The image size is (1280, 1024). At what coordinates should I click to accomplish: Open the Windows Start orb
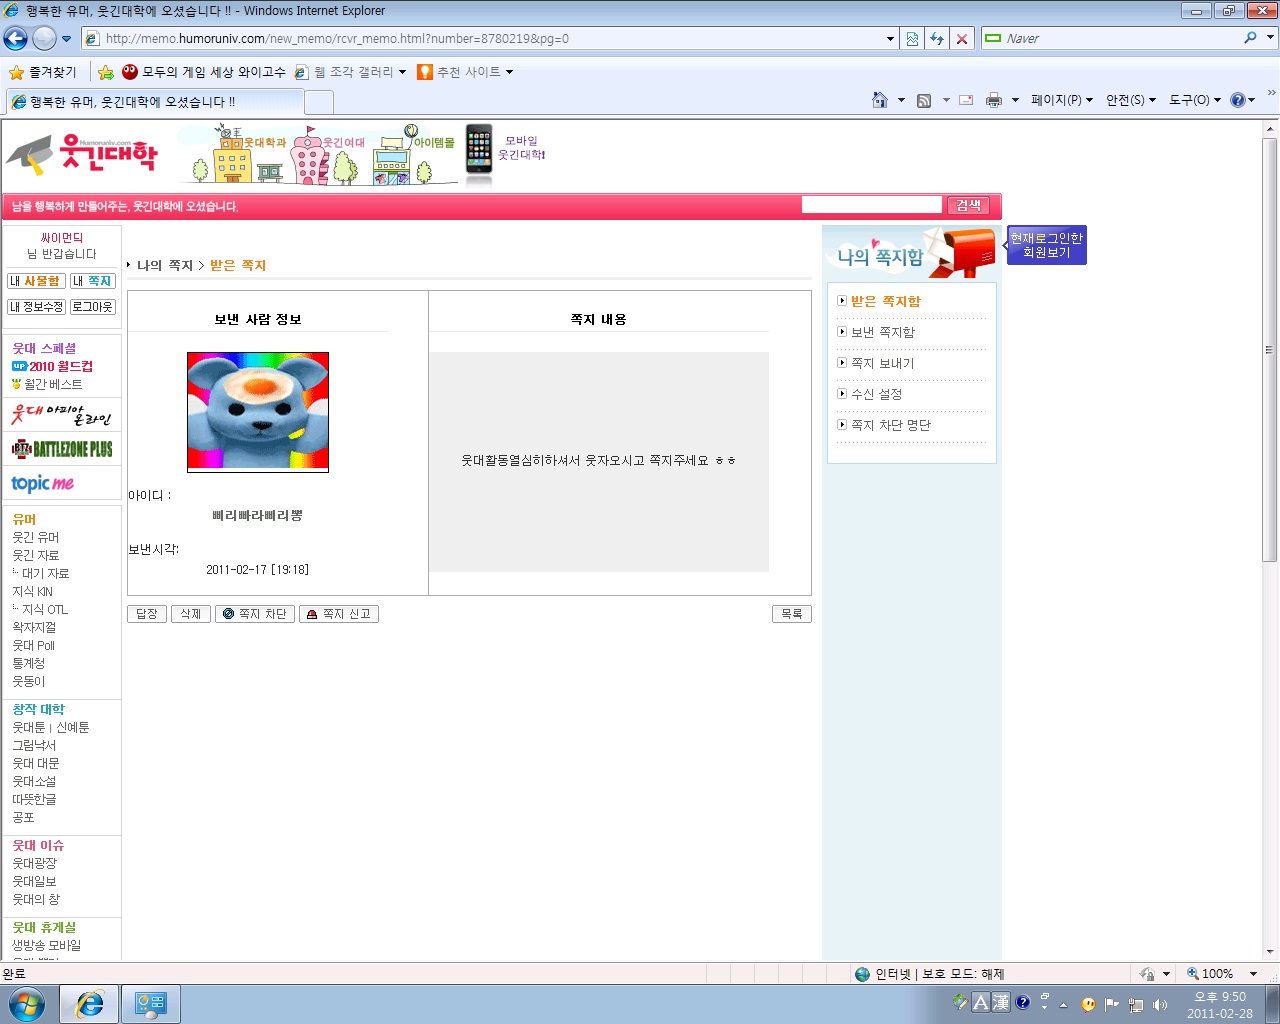pyautogui.click(x=26, y=1004)
